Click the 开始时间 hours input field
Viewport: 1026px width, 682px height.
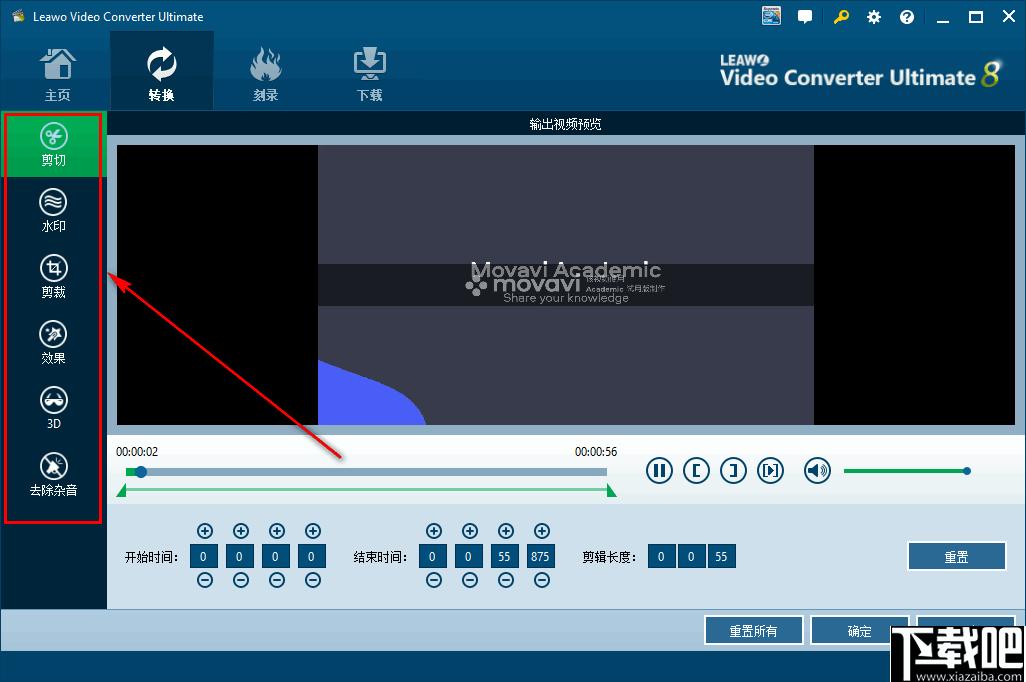pyautogui.click(x=203, y=556)
